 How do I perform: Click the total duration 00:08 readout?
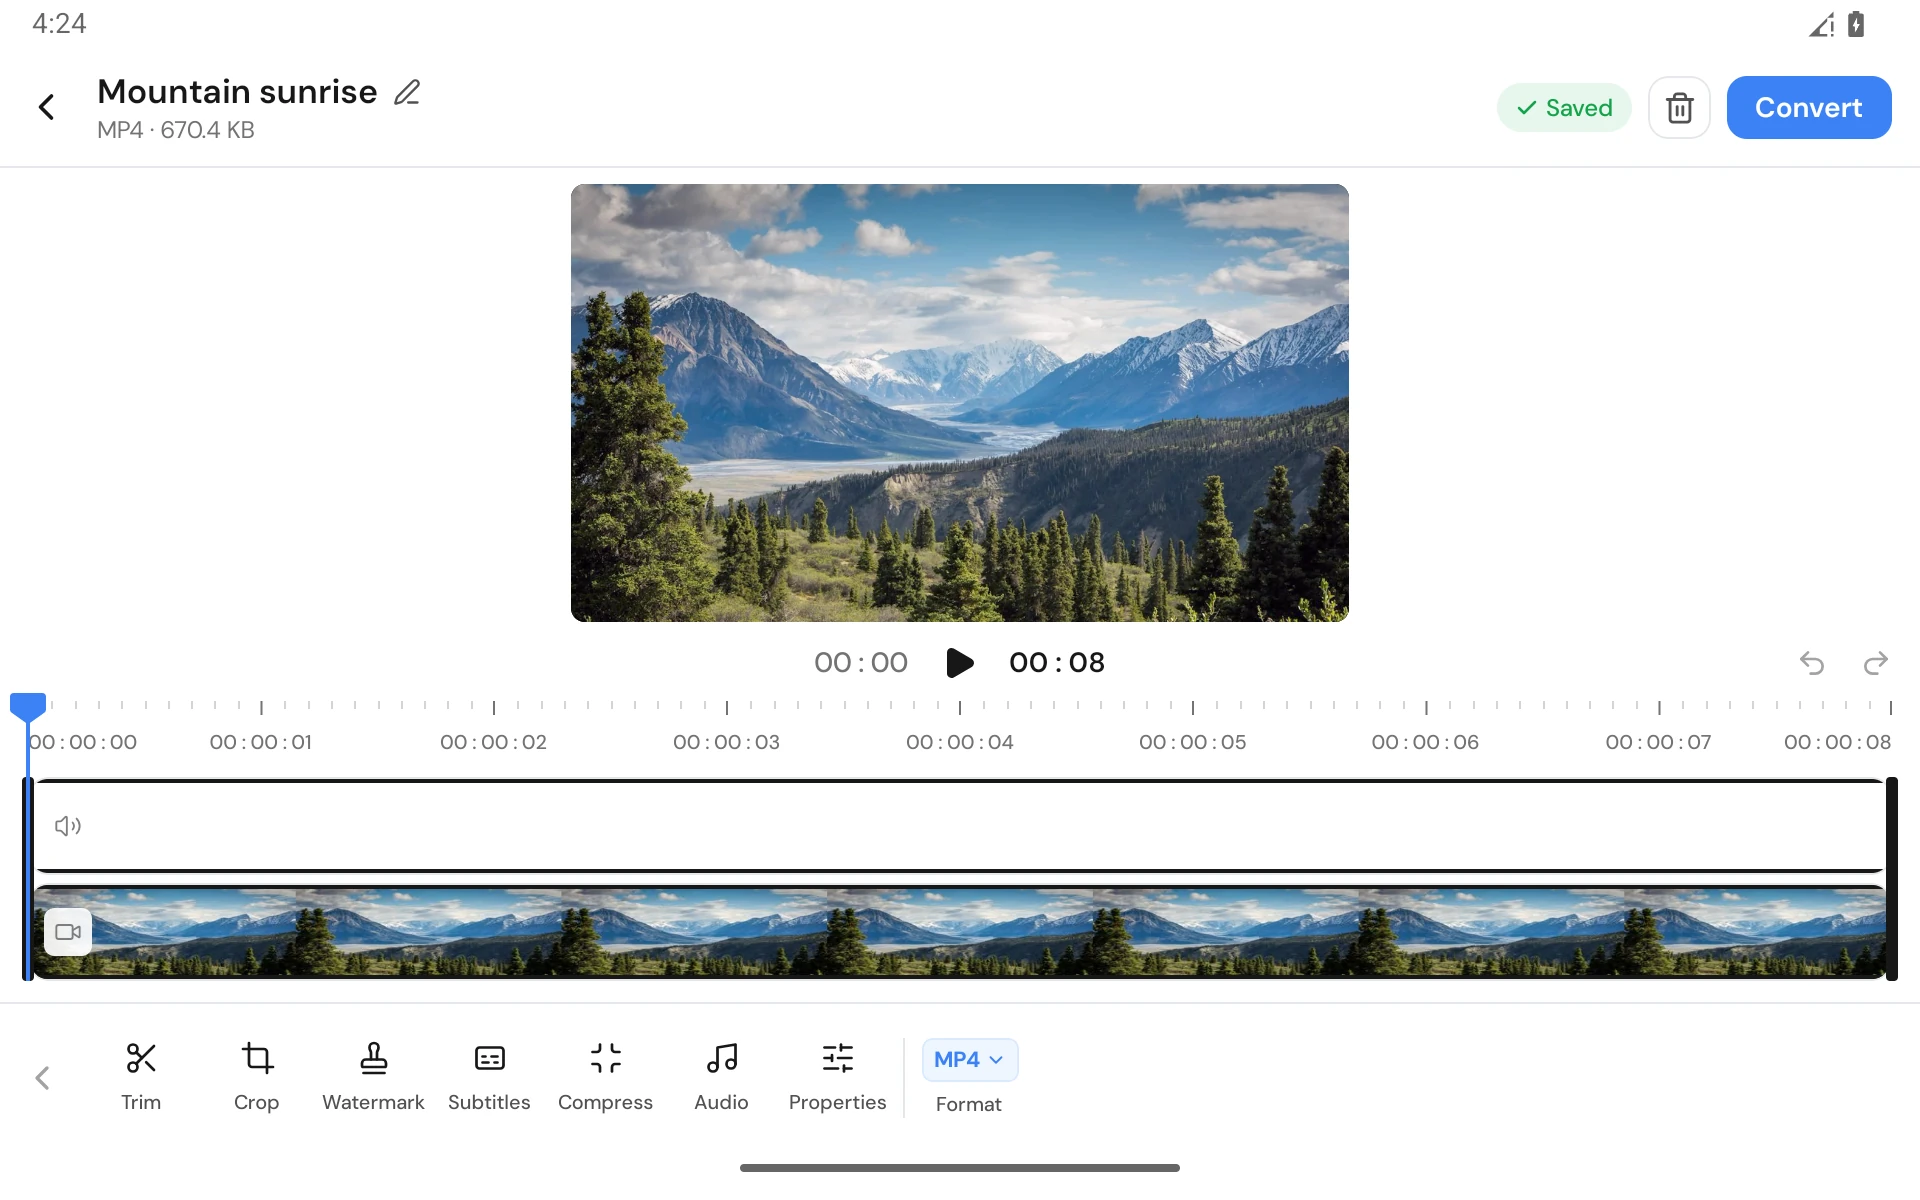click(x=1057, y=662)
